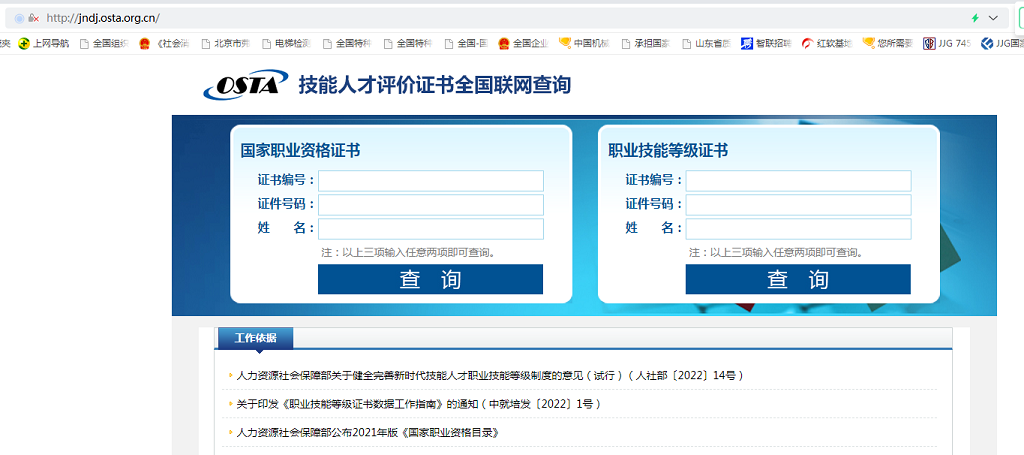Image resolution: width=1024 pixels, height=455 pixels.
Task: Click 证件号码 field under 职业技能等级证书
Action: (x=798, y=205)
